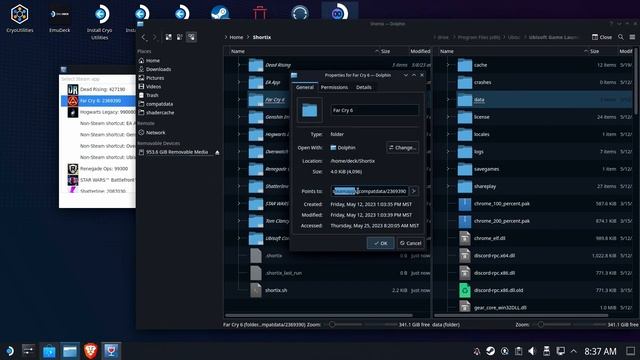This screenshot has width=640, height=360.
Task: Open EmuDeck desktop icon
Action: pyautogui.click(x=60, y=18)
